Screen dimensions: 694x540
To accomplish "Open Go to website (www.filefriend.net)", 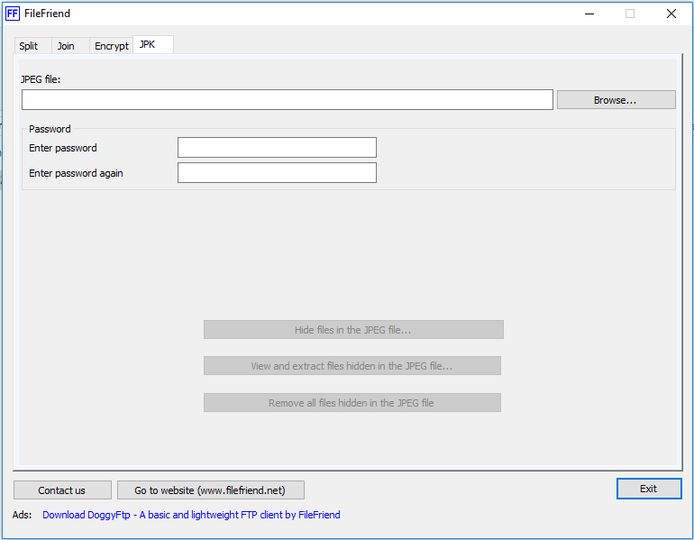I will (x=210, y=490).
